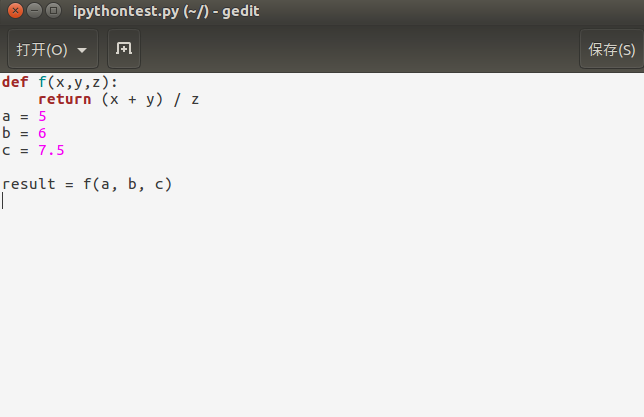Open a file with 打开(O) button
This screenshot has height=417, width=644.
pos(42,50)
